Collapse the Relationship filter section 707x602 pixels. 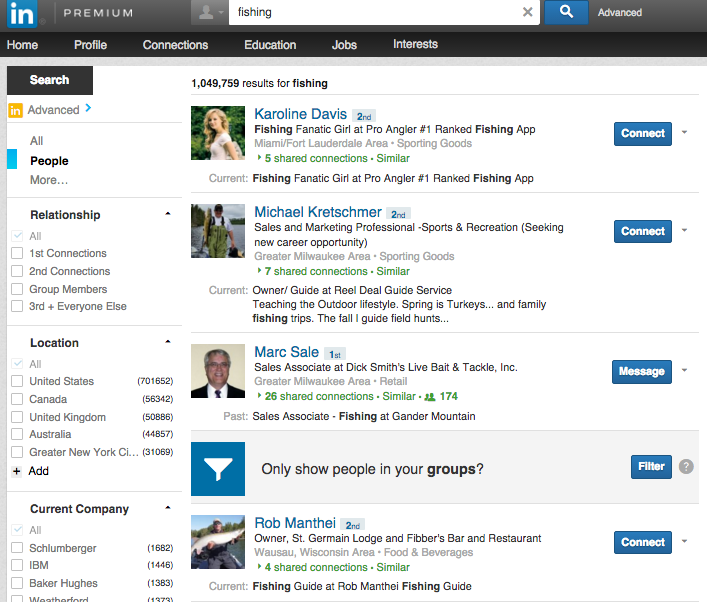pyautogui.click(x=168, y=214)
